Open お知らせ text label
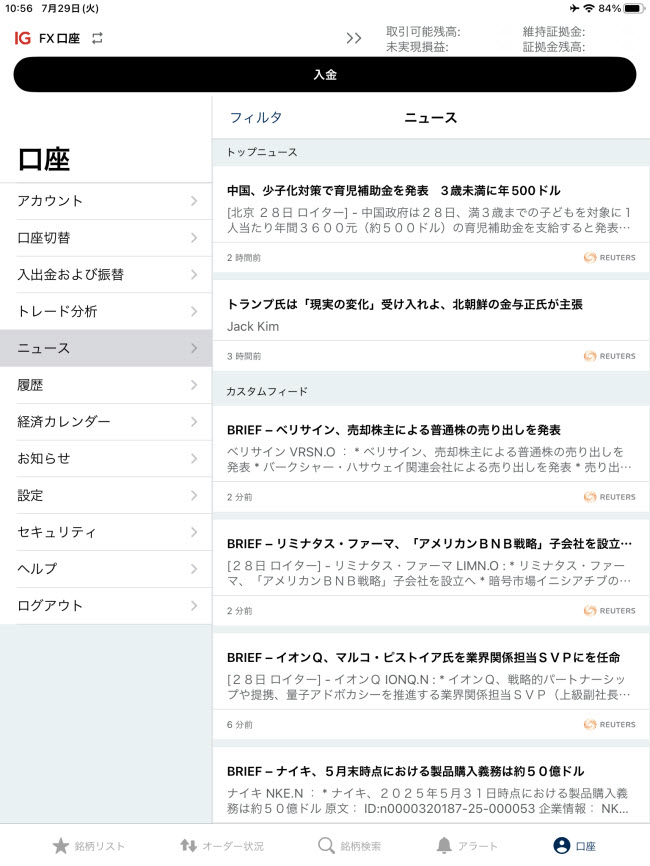This screenshot has height=866, width=650. pyautogui.click(x=44, y=458)
